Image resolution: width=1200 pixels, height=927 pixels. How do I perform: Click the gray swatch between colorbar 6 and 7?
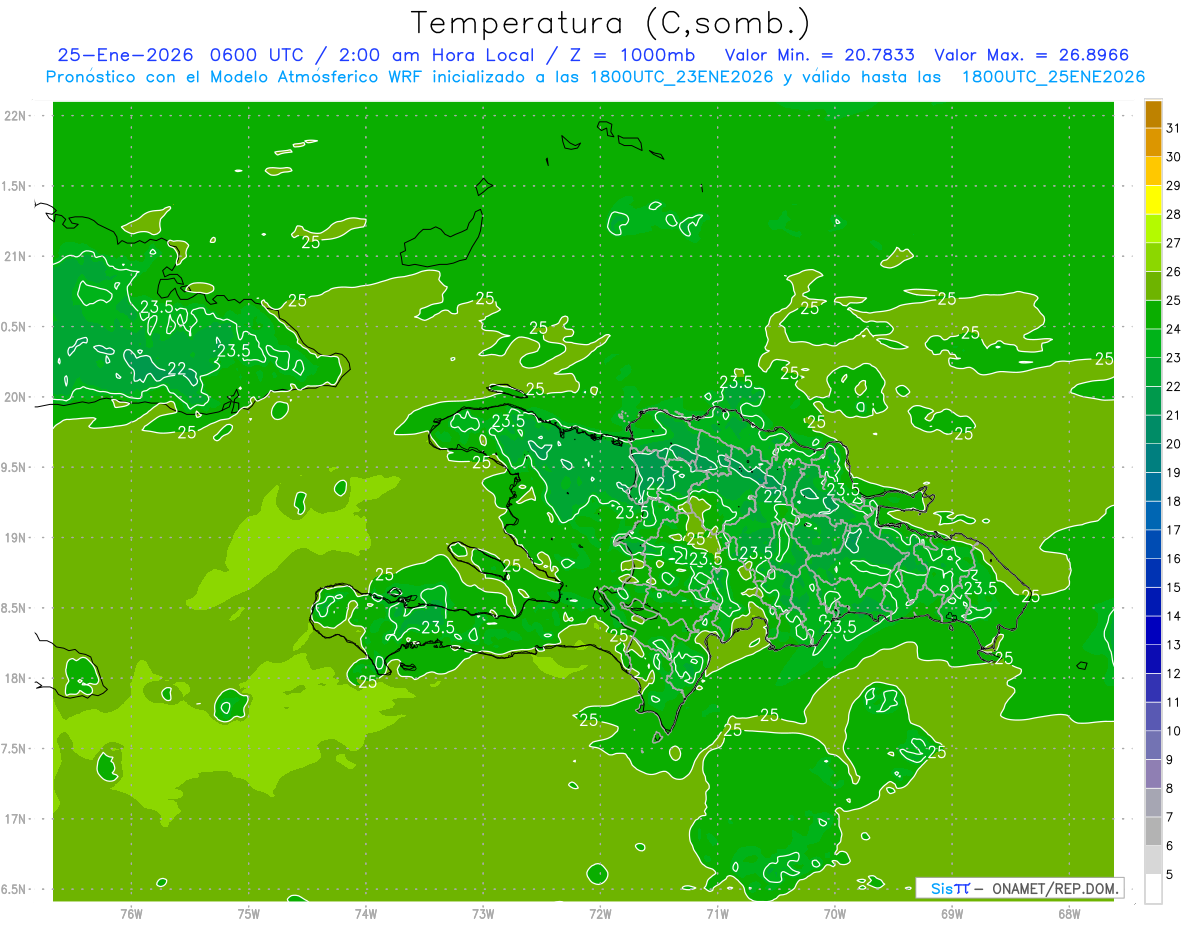(1153, 831)
